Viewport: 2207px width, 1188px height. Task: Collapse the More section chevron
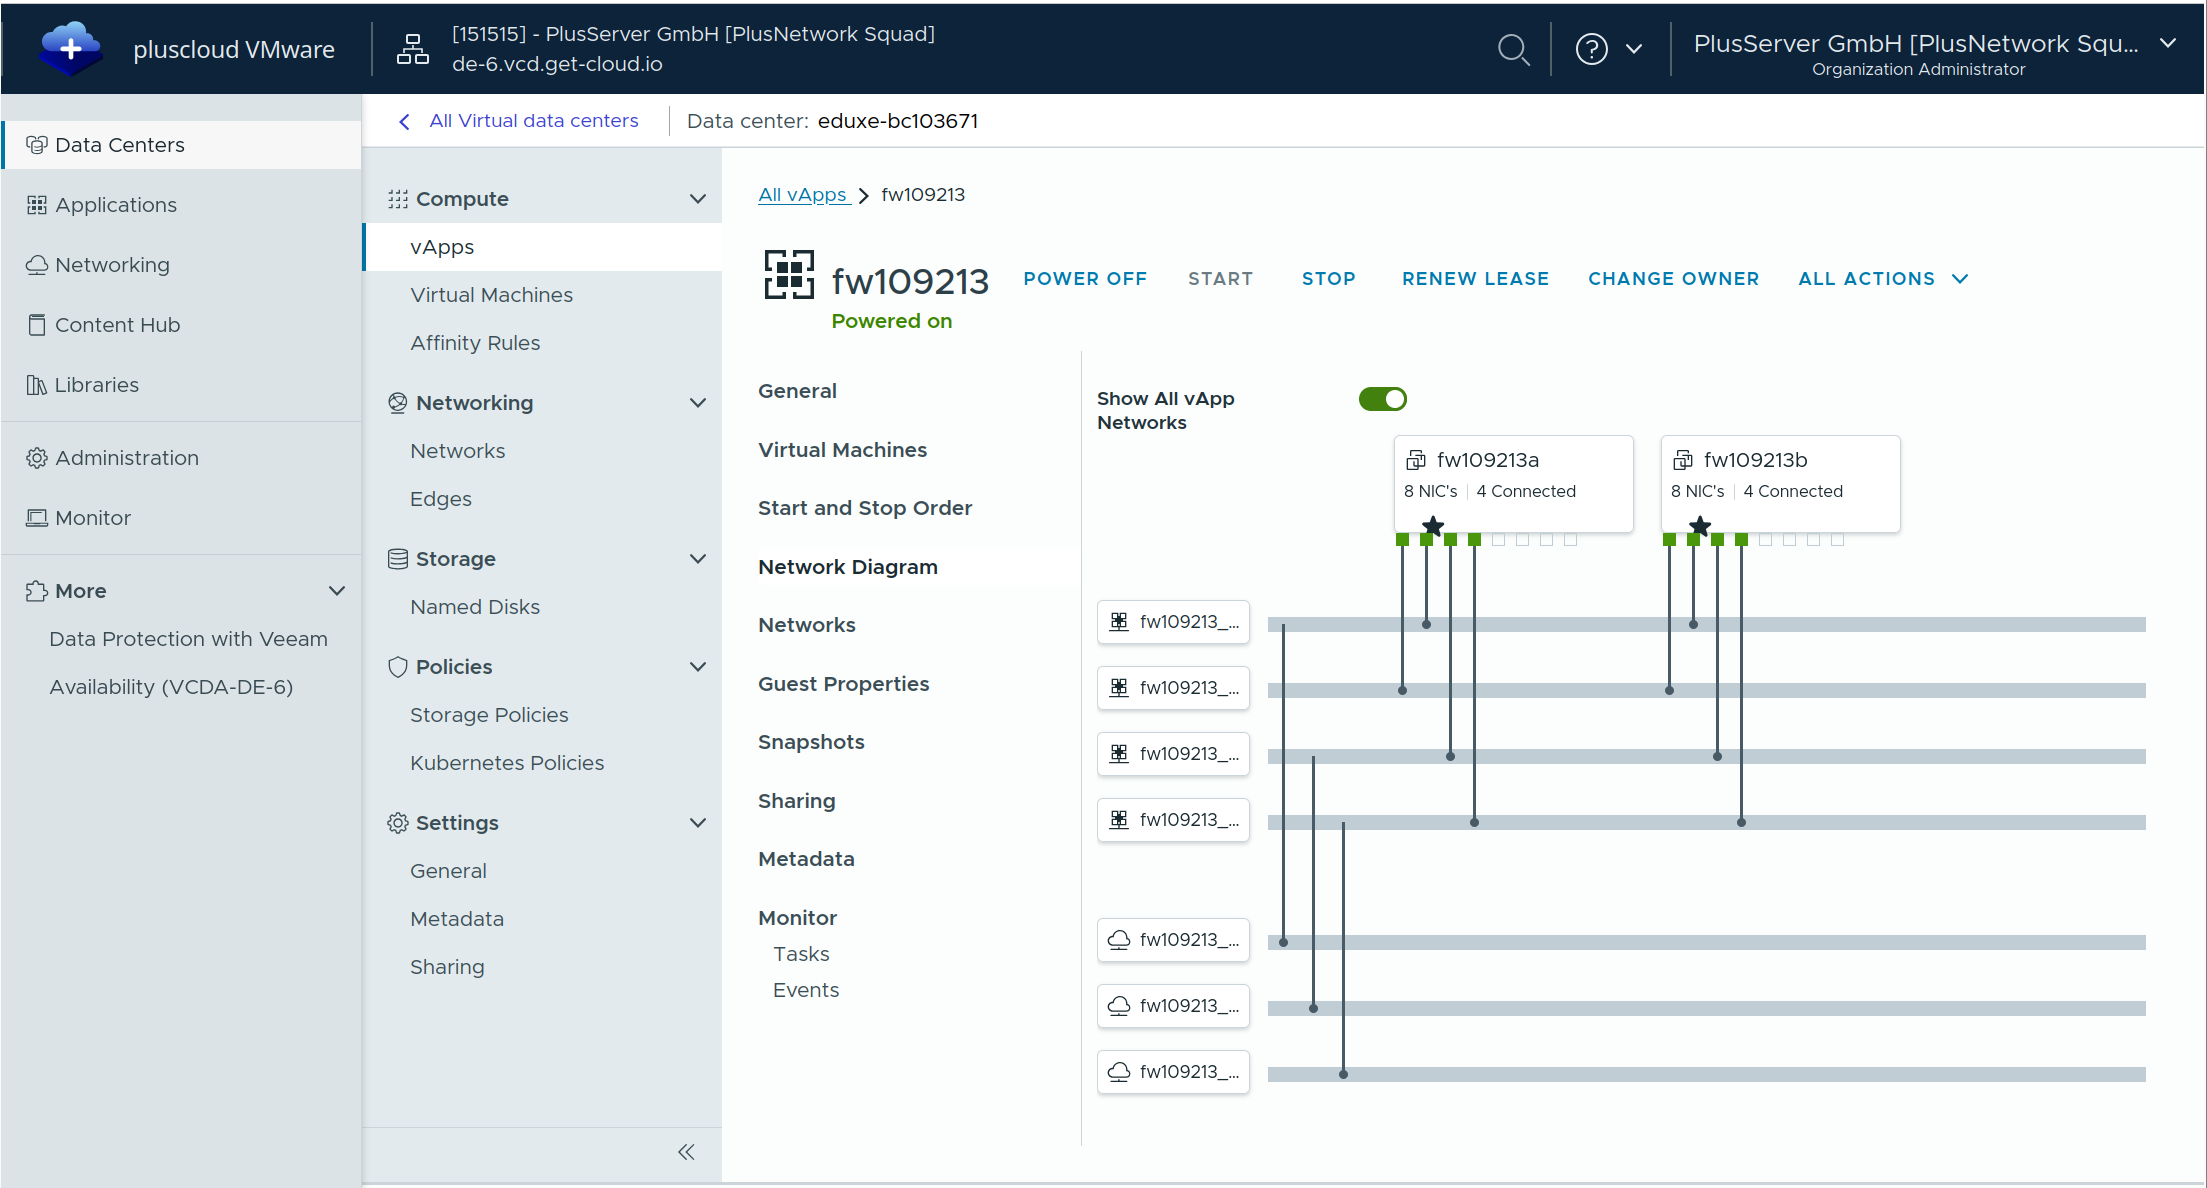[337, 591]
